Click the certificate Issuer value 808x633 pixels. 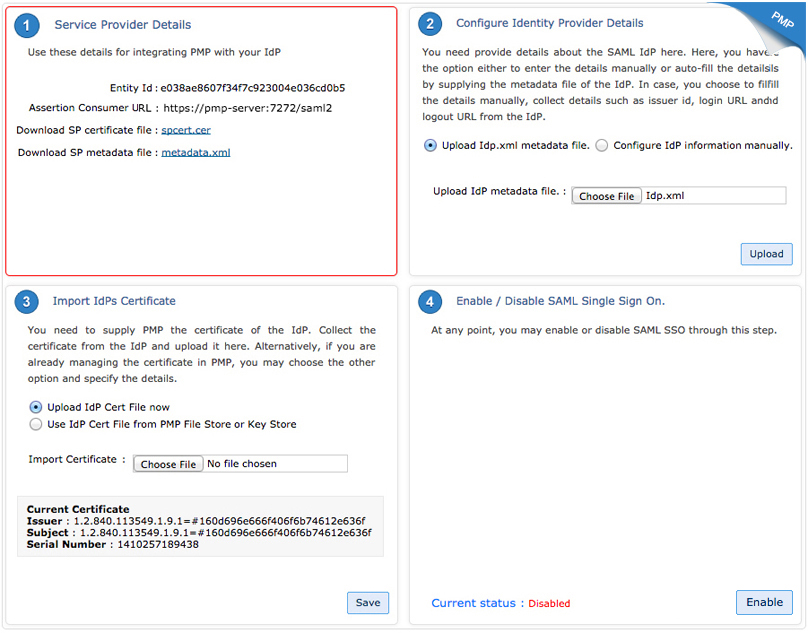click(x=220, y=521)
